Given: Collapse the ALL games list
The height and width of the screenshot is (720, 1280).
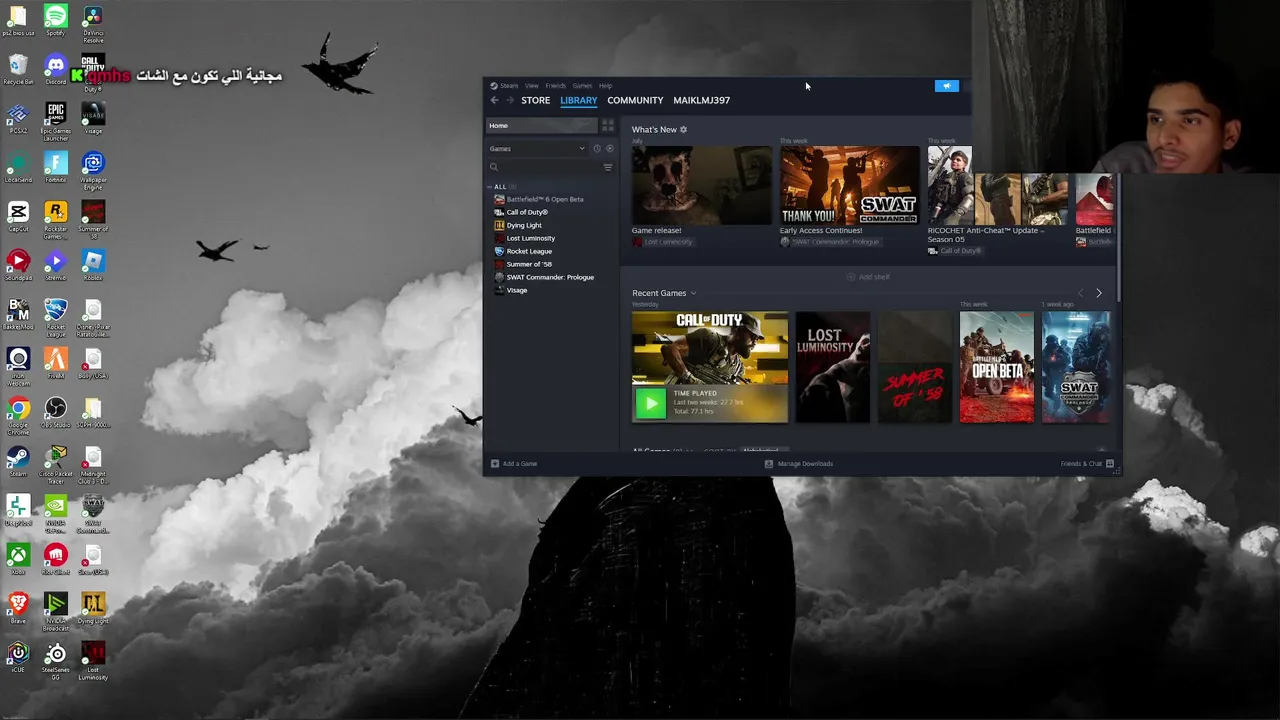Looking at the screenshot, I should tap(491, 187).
